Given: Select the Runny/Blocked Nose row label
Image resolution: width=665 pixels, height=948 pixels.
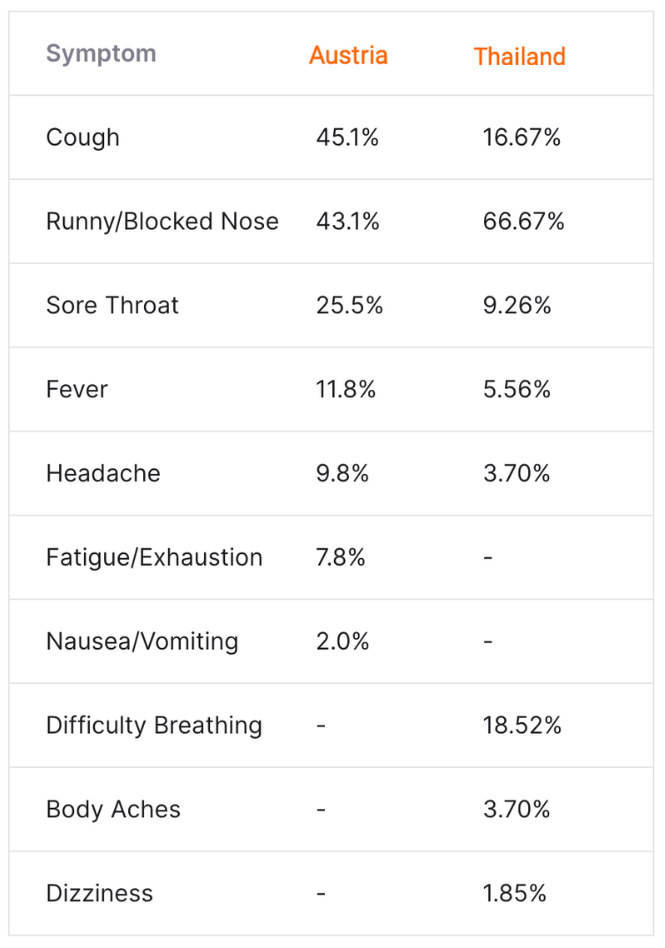Looking at the screenshot, I should [x=162, y=222].
